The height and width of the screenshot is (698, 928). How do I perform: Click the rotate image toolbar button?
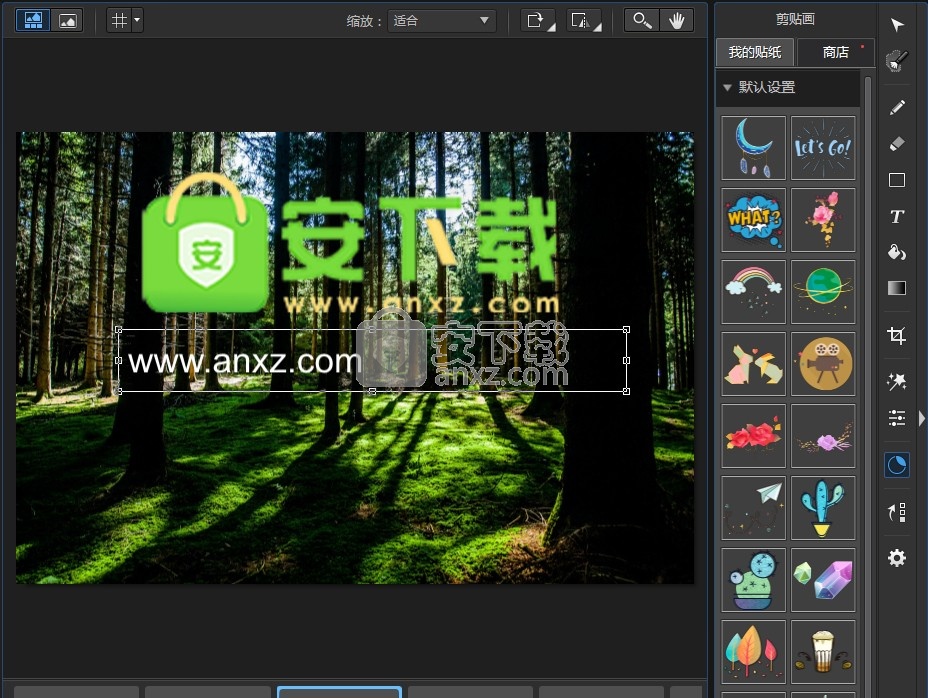(537, 20)
